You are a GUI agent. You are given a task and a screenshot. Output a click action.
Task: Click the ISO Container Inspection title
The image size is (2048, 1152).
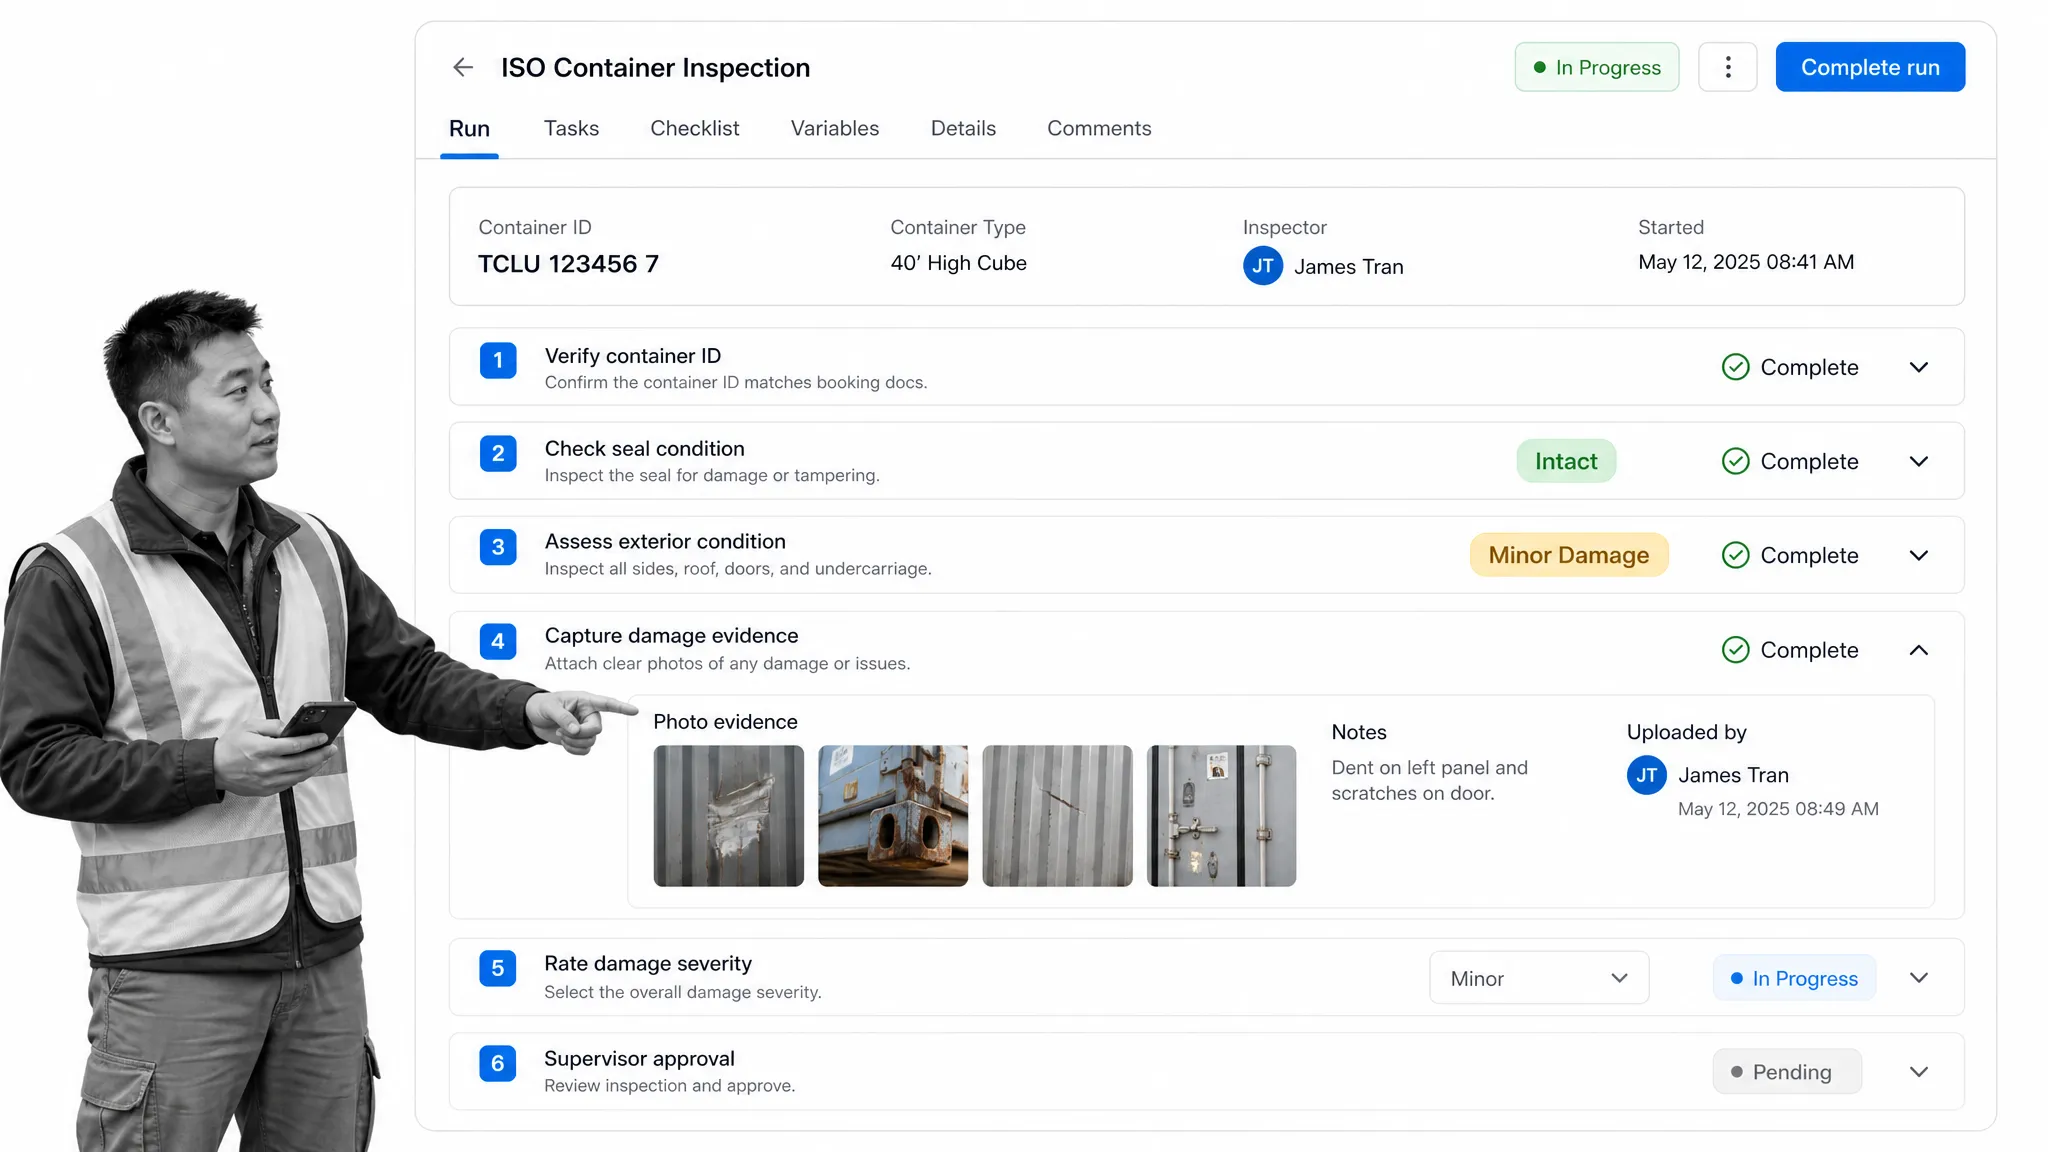[x=655, y=67]
